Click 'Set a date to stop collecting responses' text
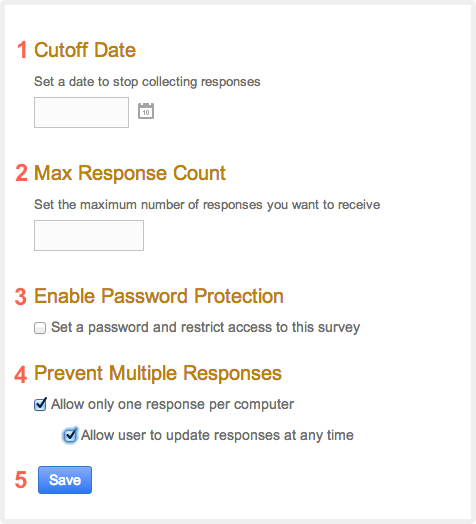 (x=147, y=82)
